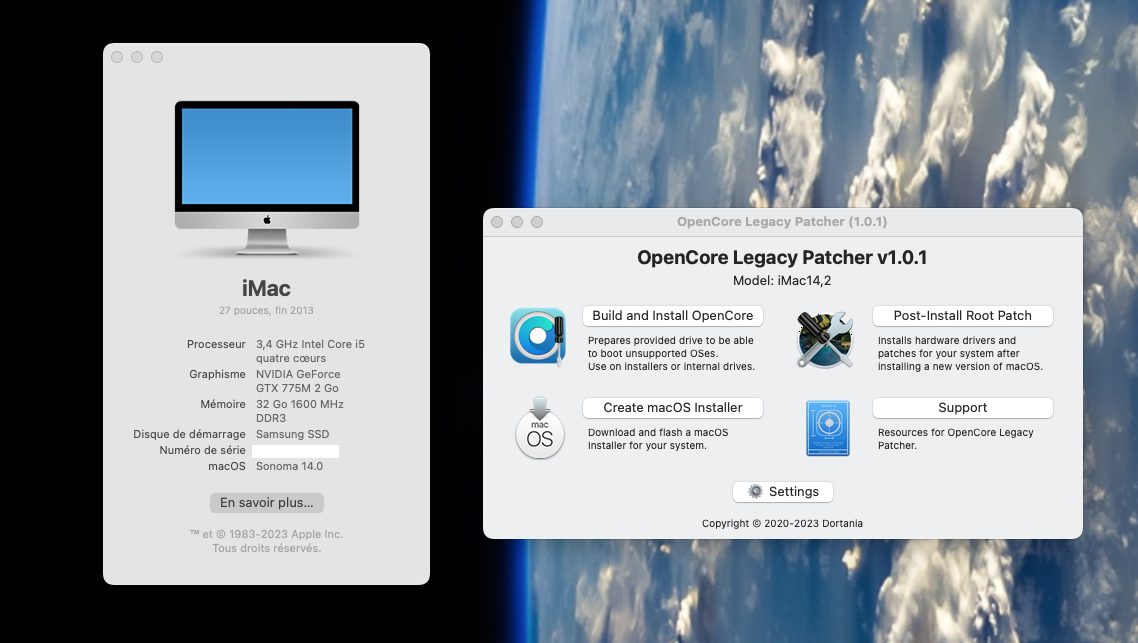Image resolution: width=1138 pixels, height=643 pixels.
Task: Click "Prepares provided drive to be able" line
Action: coord(671,340)
